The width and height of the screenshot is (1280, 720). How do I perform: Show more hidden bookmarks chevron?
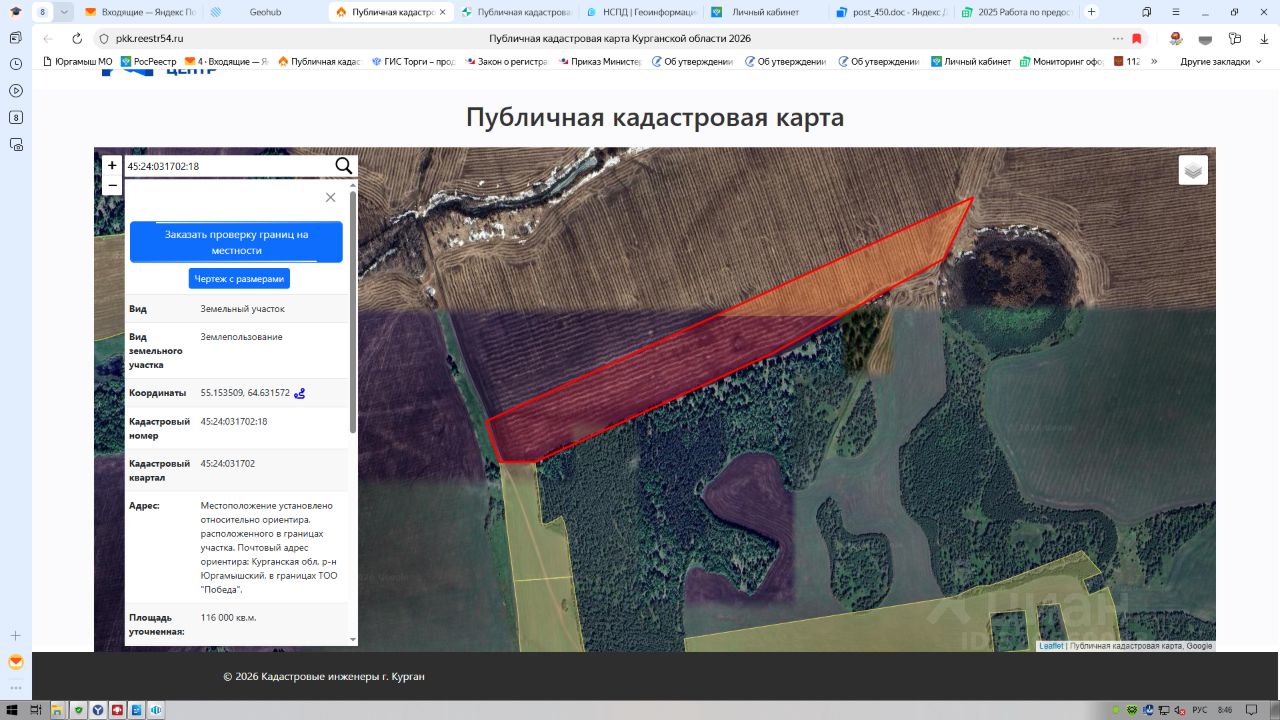[1155, 61]
